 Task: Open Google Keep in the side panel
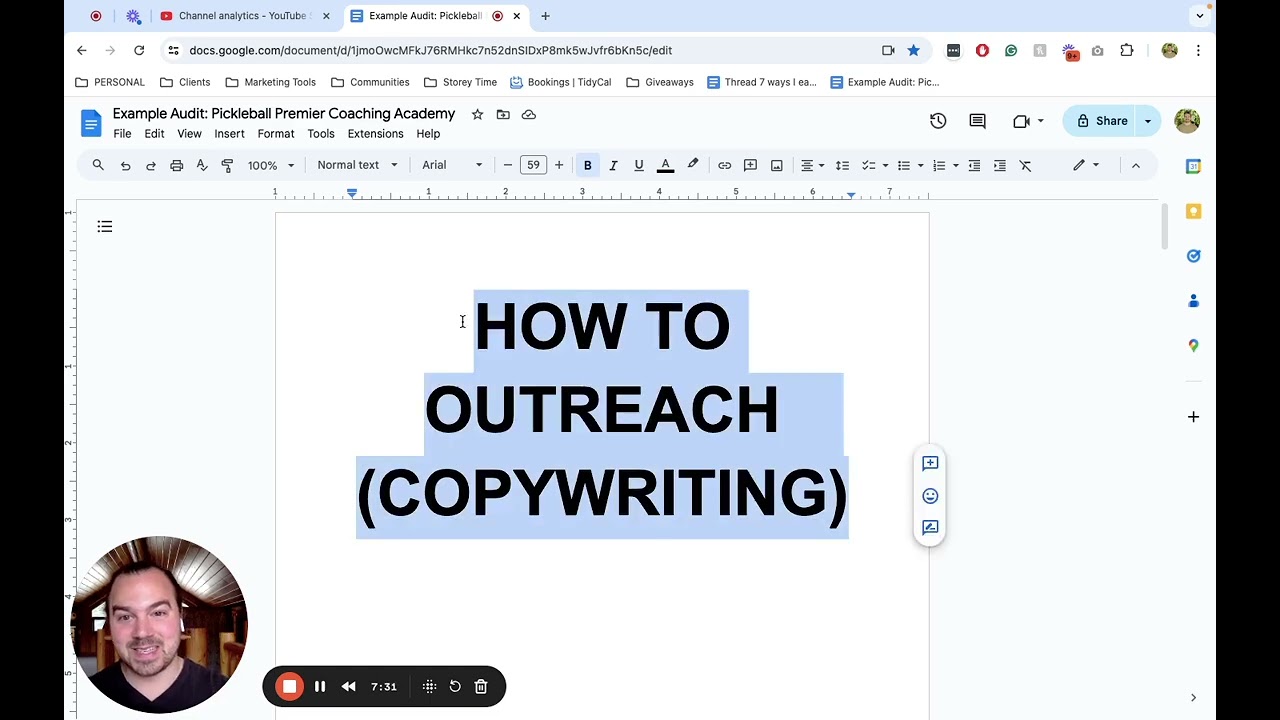point(1193,211)
